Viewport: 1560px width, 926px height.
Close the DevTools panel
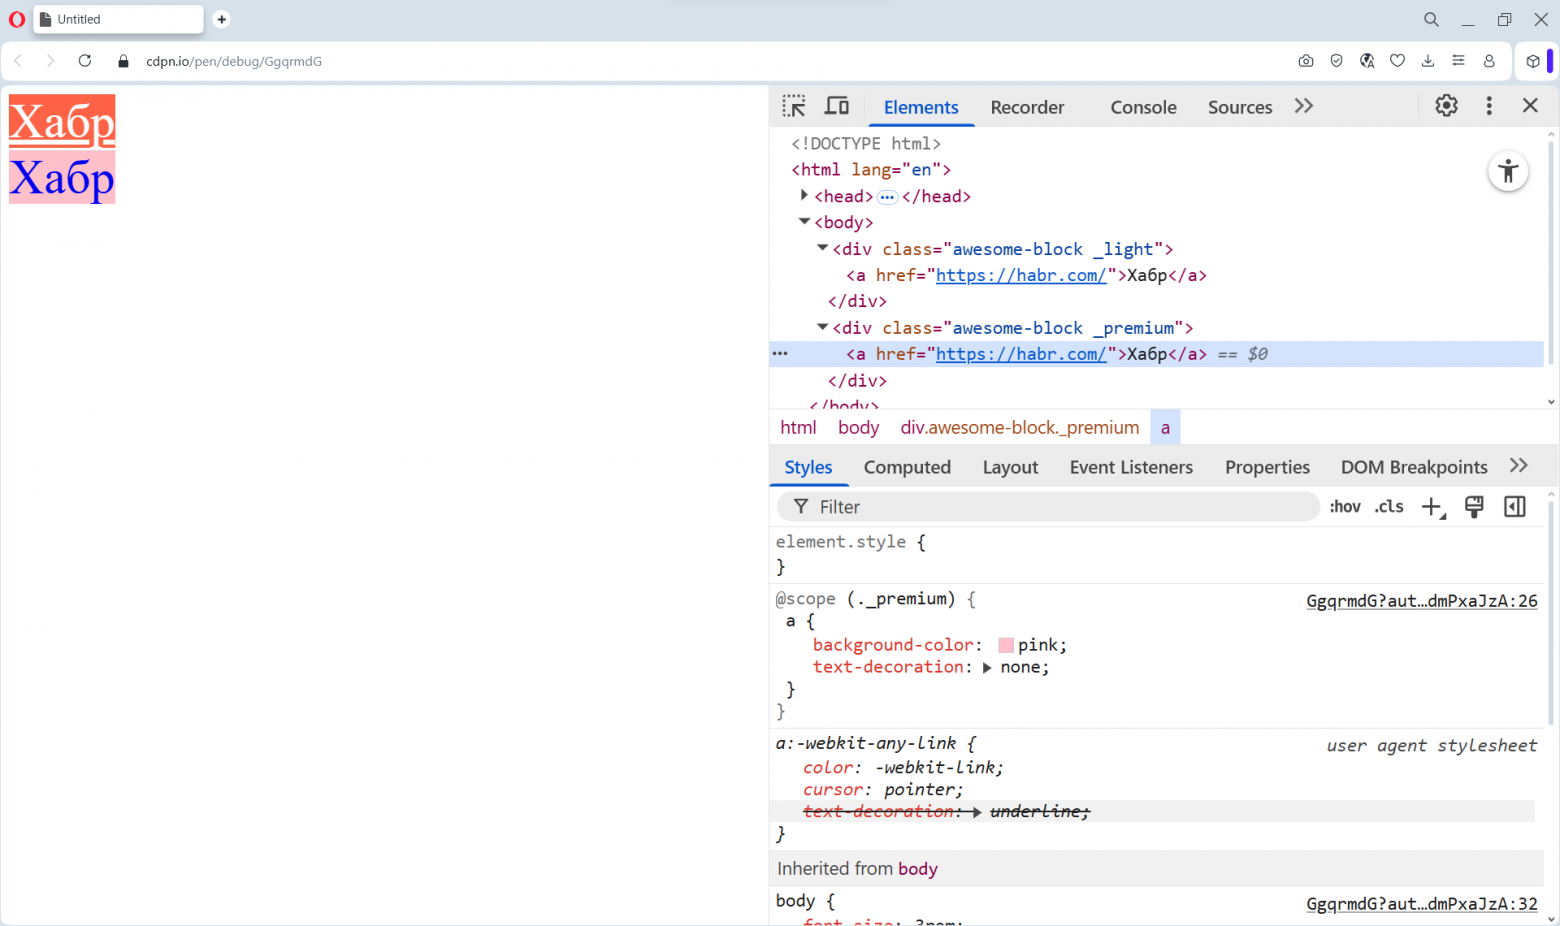pyautogui.click(x=1530, y=105)
